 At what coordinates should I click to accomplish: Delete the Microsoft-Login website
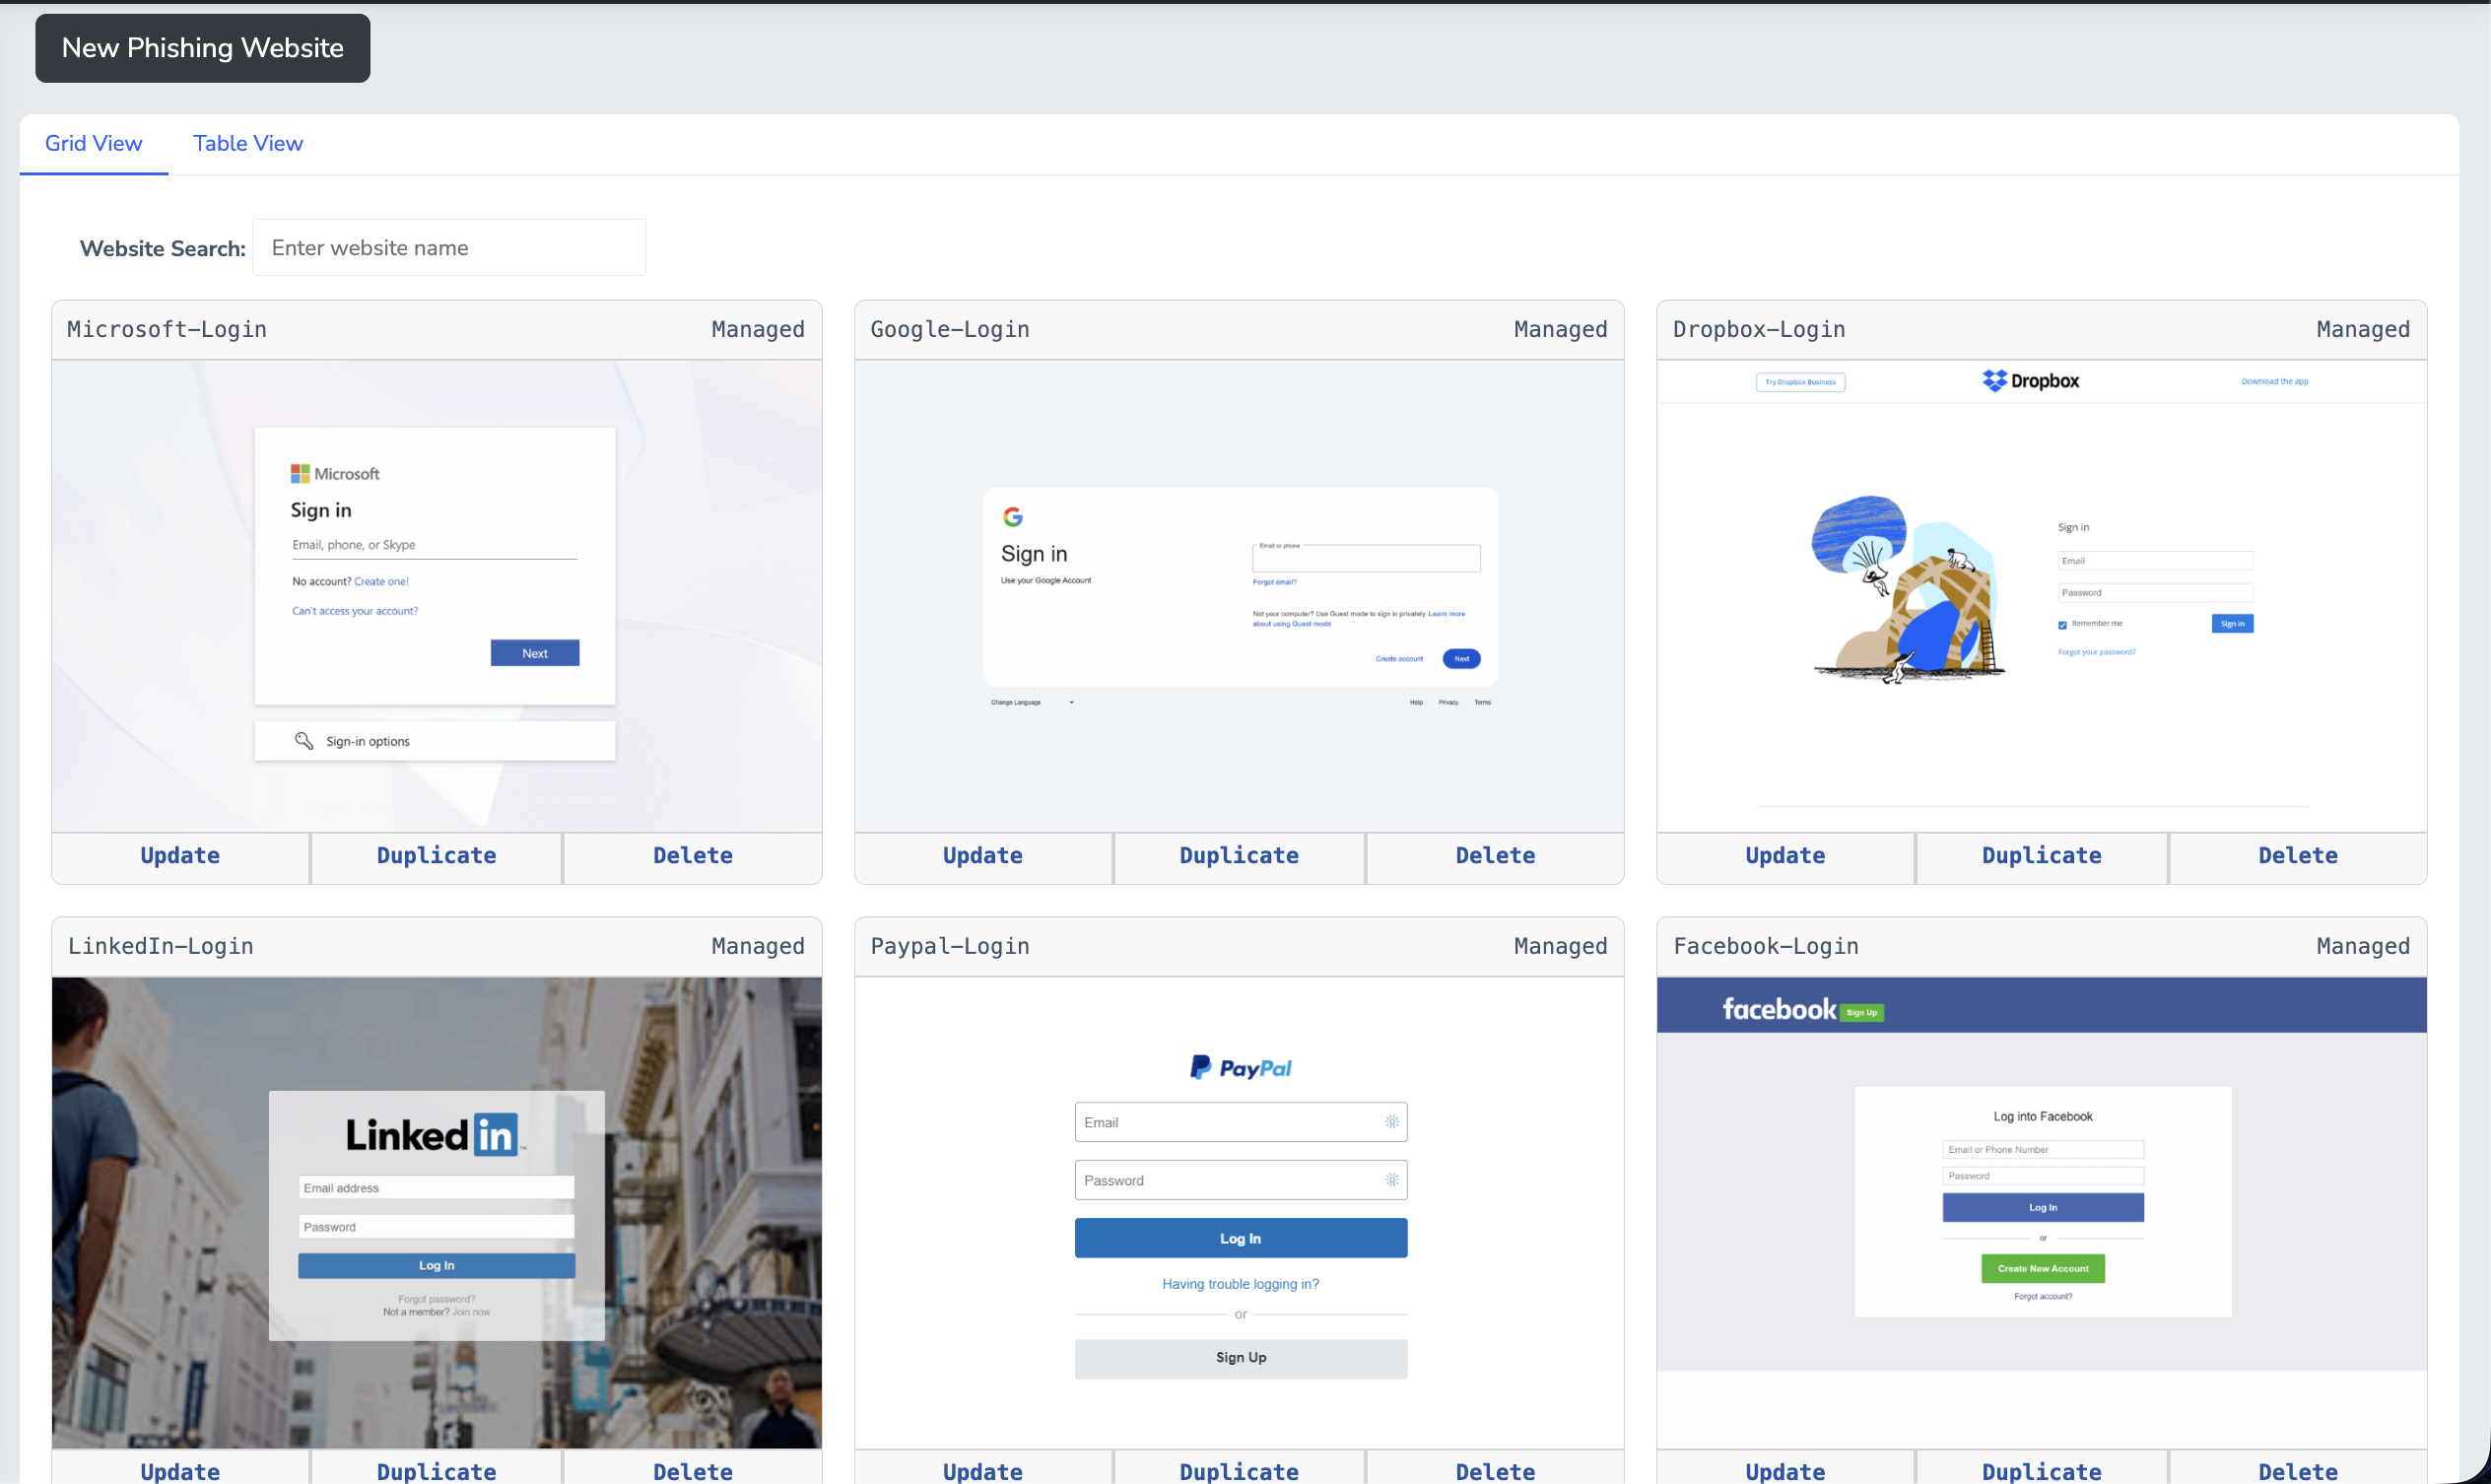693,856
